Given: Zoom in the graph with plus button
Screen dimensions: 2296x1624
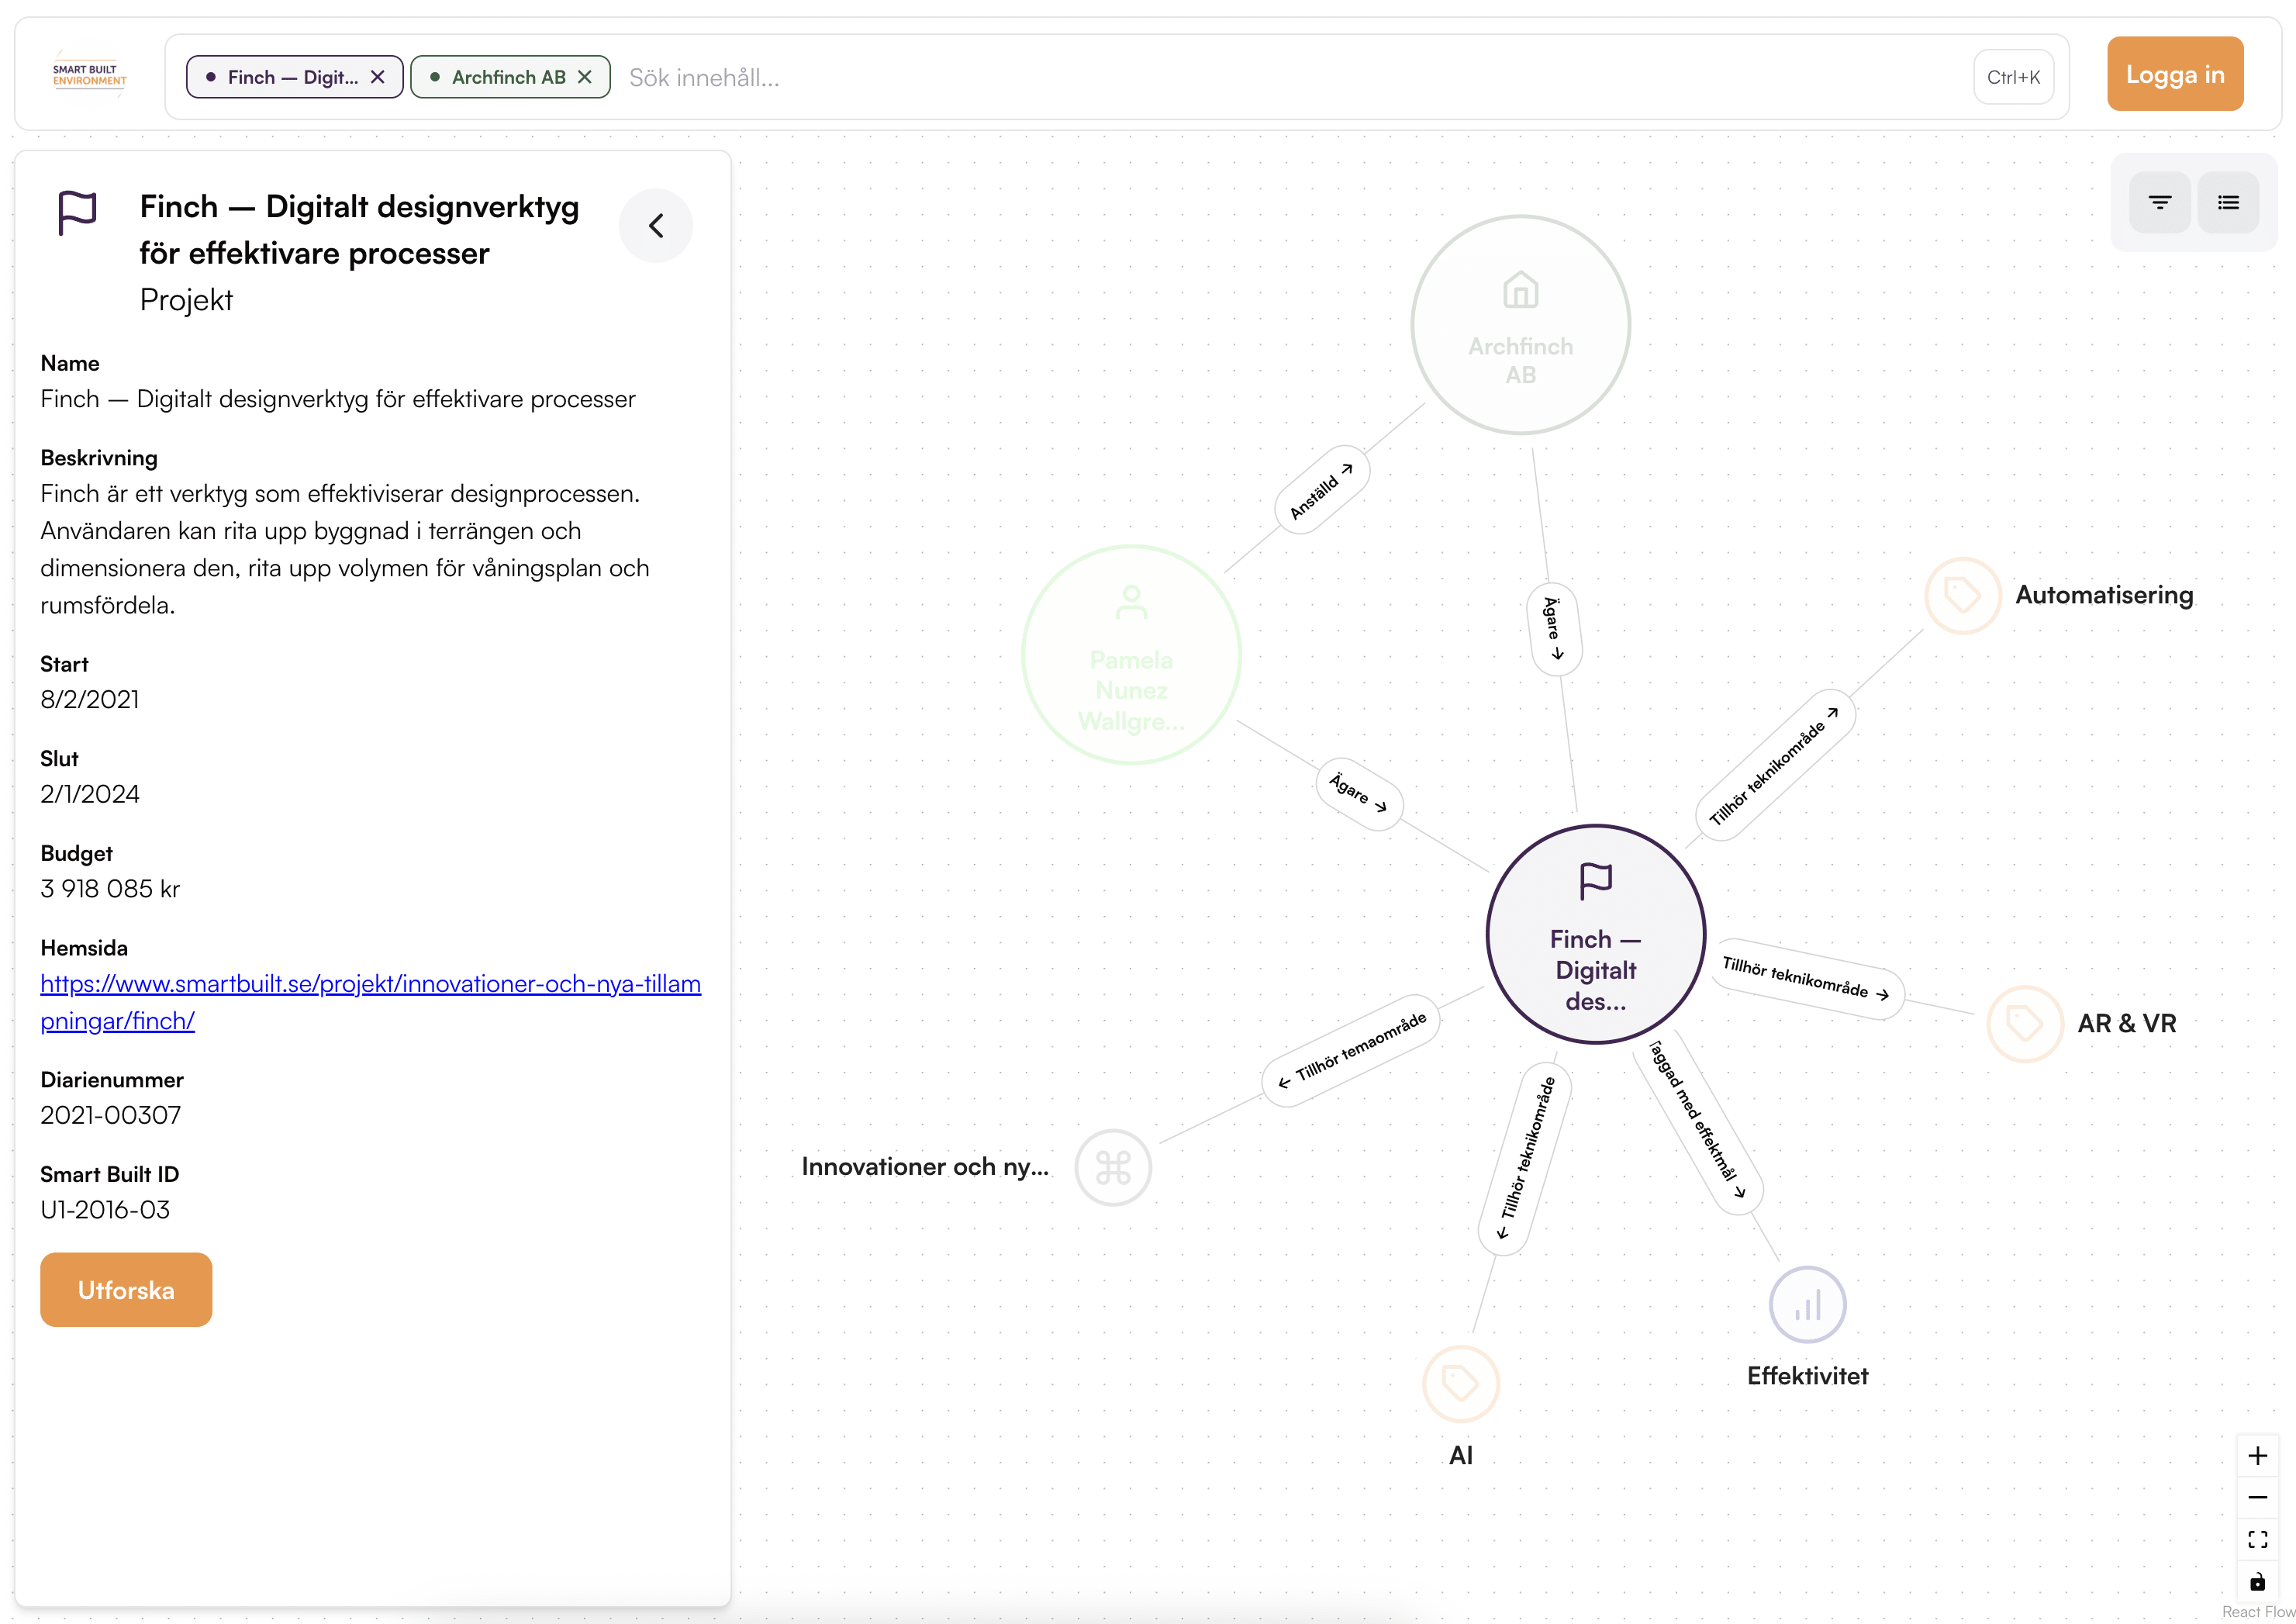Looking at the screenshot, I should pyautogui.click(x=2257, y=1456).
